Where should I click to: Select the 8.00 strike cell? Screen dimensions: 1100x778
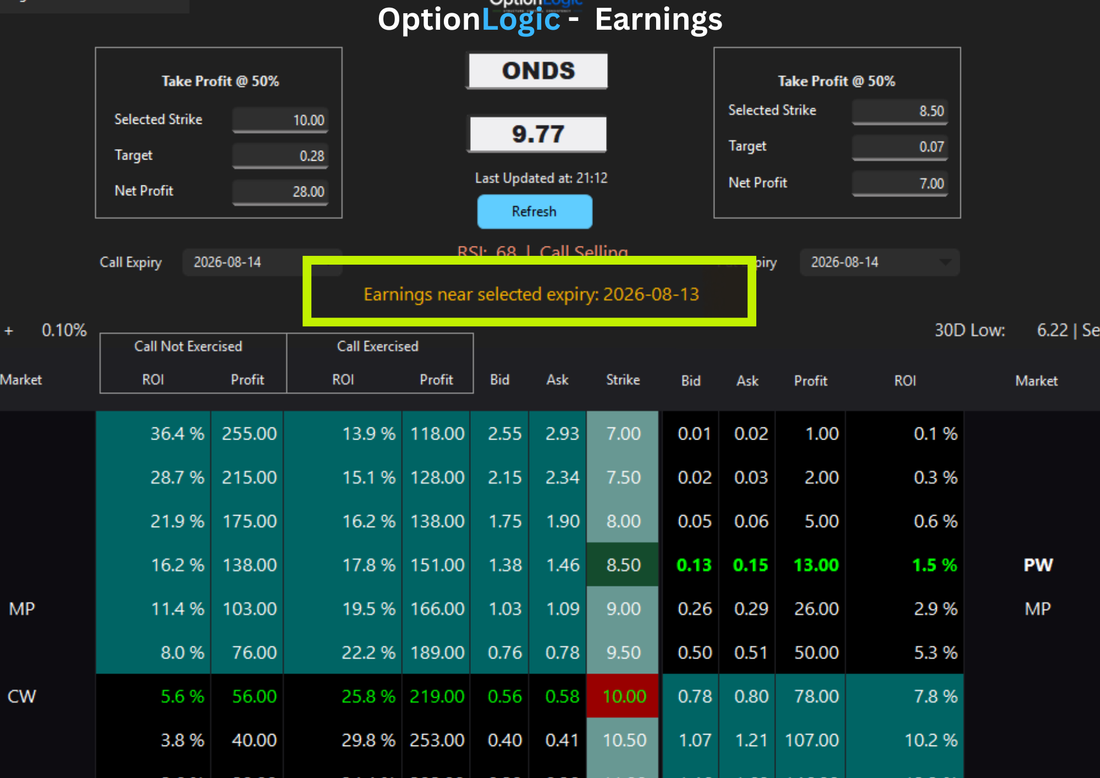click(x=623, y=521)
